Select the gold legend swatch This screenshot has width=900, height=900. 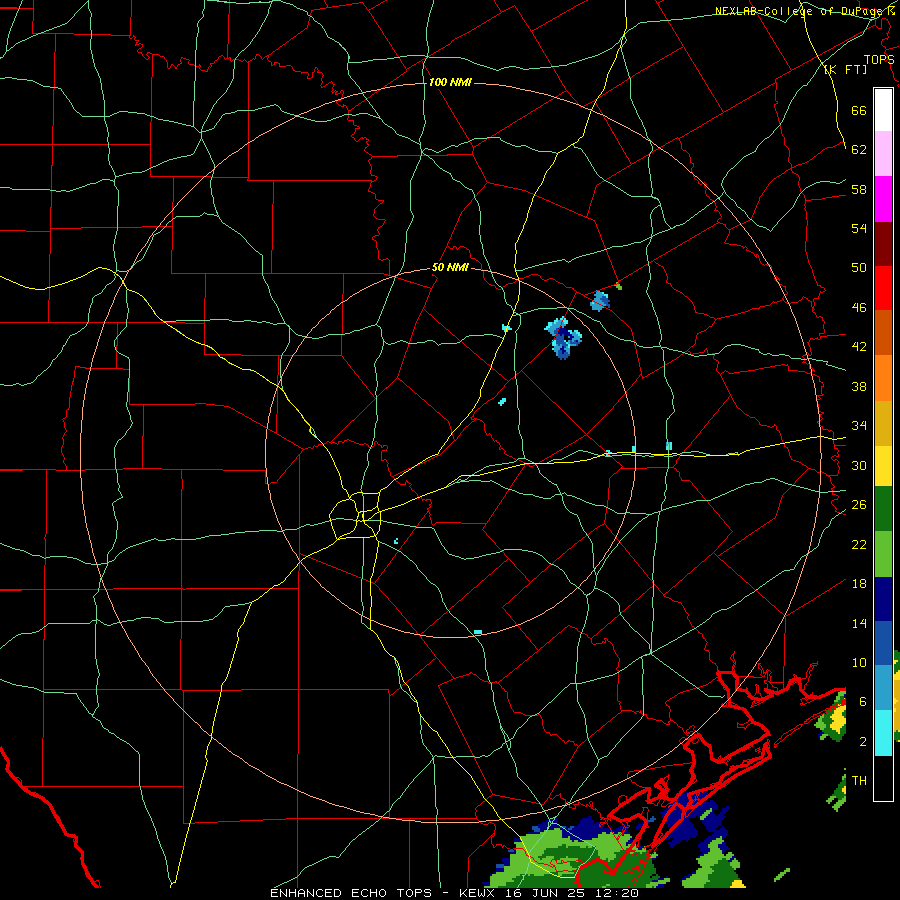(883, 423)
